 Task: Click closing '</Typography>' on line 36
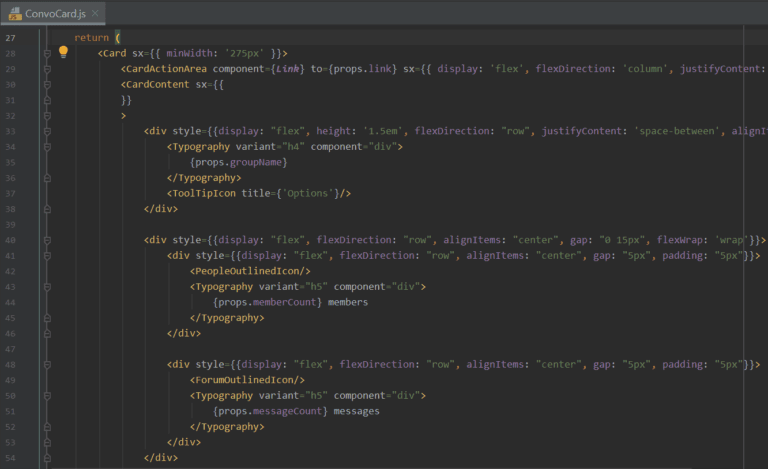coord(204,178)
